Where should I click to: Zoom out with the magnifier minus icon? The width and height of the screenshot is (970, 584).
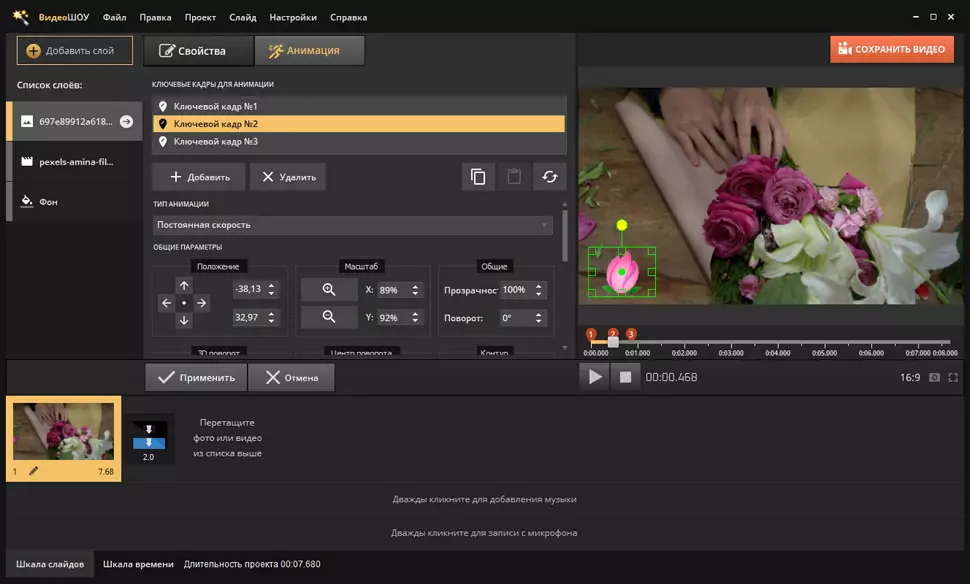point(329,317)
